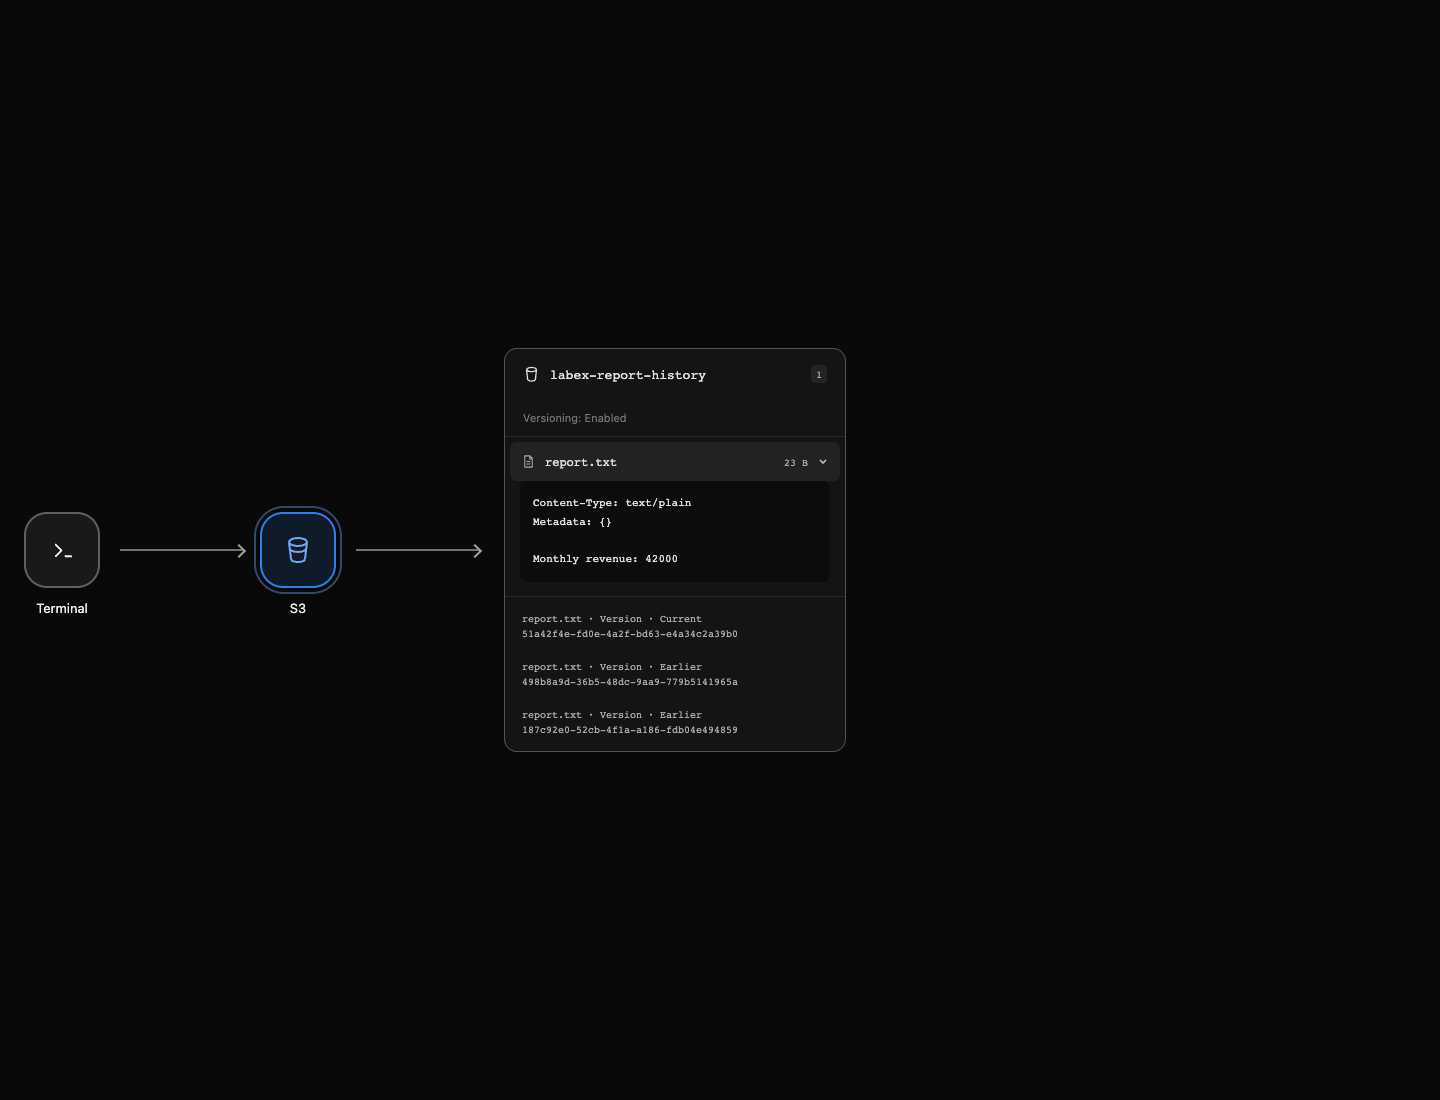The height and width of the screenshot is (1100, 1440).
Task: Click the report.txt file name in header row
Action: [581, 462]
